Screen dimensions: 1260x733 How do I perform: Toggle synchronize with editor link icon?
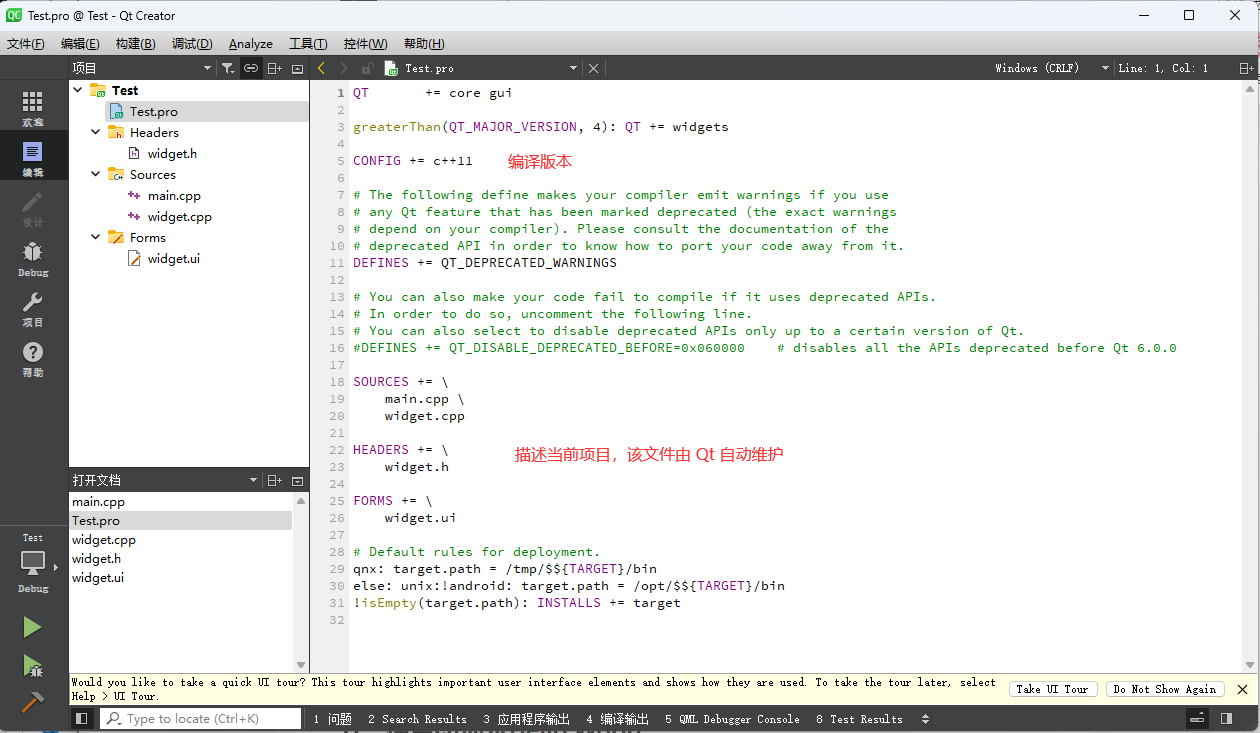click(x=251, y=68)
